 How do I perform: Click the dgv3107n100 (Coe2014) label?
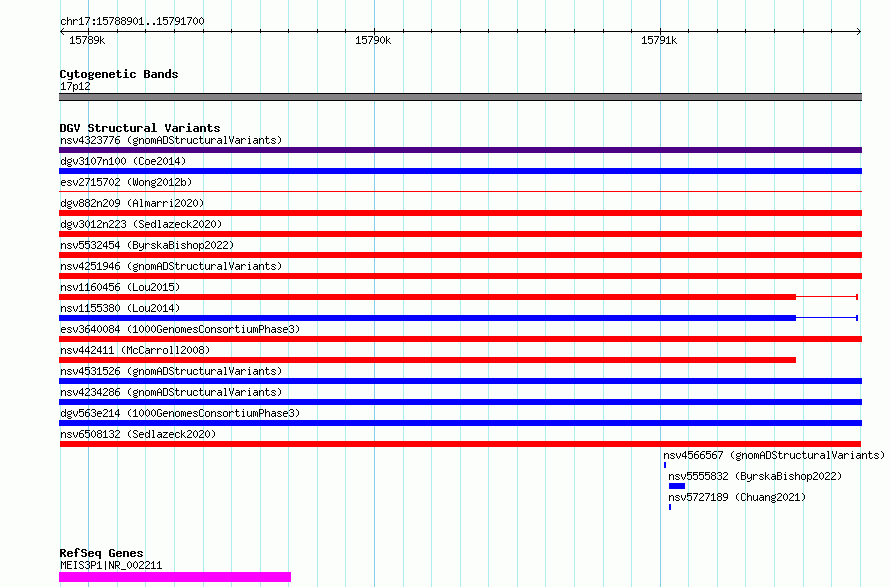(x=123, y=161)
